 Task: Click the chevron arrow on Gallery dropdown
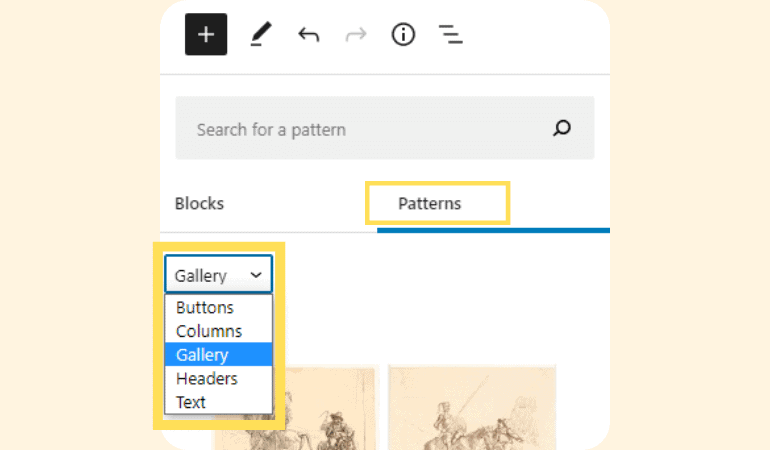[256, 275]
